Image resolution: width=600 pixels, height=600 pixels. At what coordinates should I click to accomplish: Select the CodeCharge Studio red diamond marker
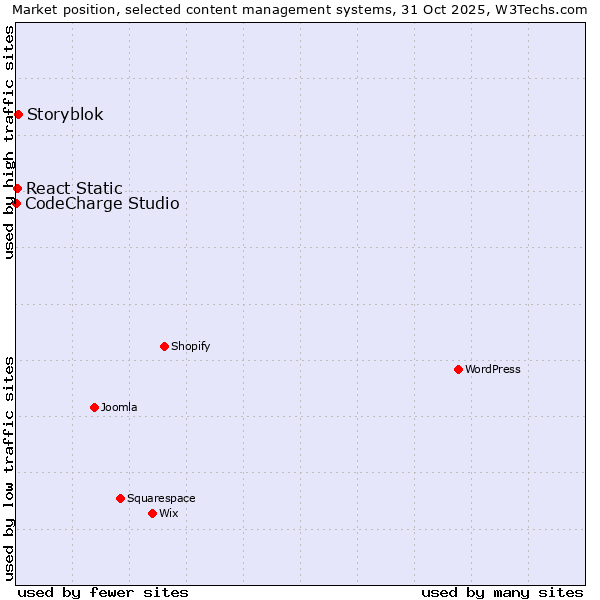16,203
